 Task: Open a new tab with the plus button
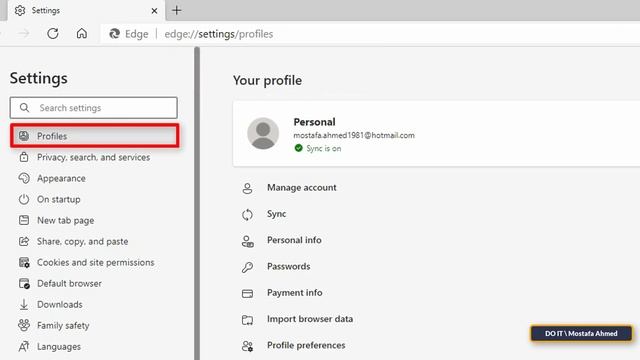tap(176, 11)
